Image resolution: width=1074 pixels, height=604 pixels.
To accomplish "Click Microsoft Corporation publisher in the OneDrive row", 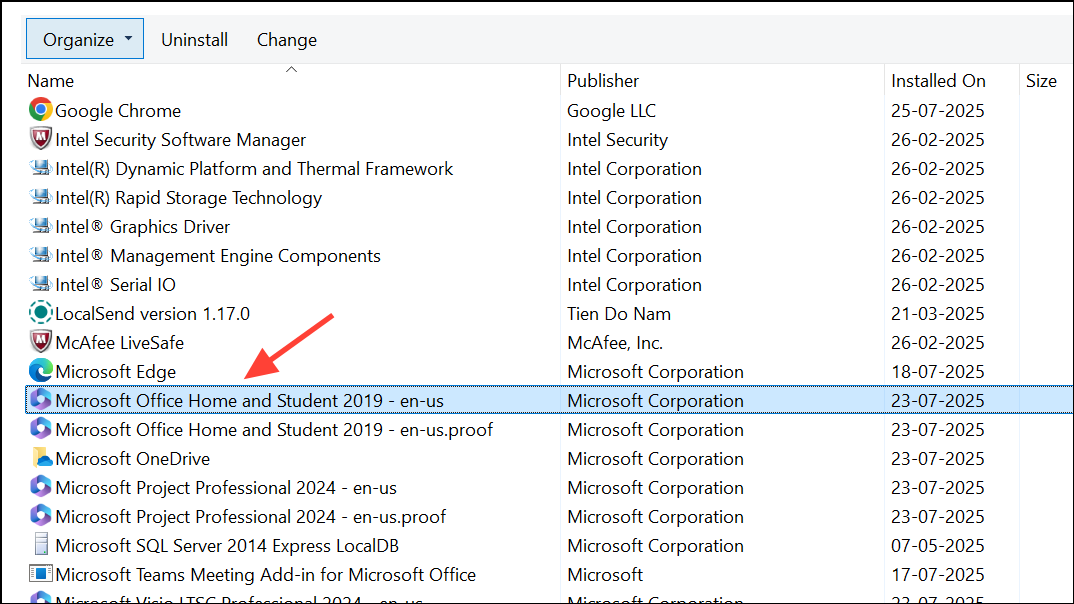I will pyautogui.click(x=655, y=459).
